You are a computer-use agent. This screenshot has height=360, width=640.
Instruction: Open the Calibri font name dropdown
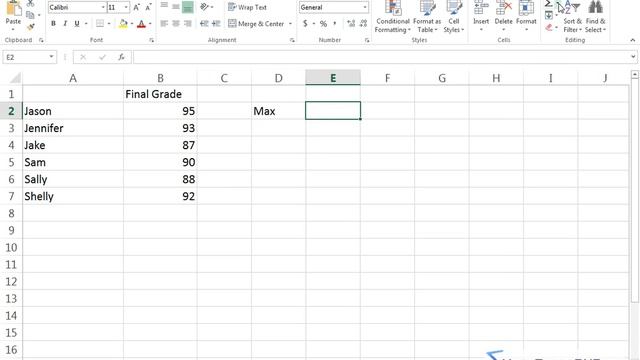pos(102,7)
